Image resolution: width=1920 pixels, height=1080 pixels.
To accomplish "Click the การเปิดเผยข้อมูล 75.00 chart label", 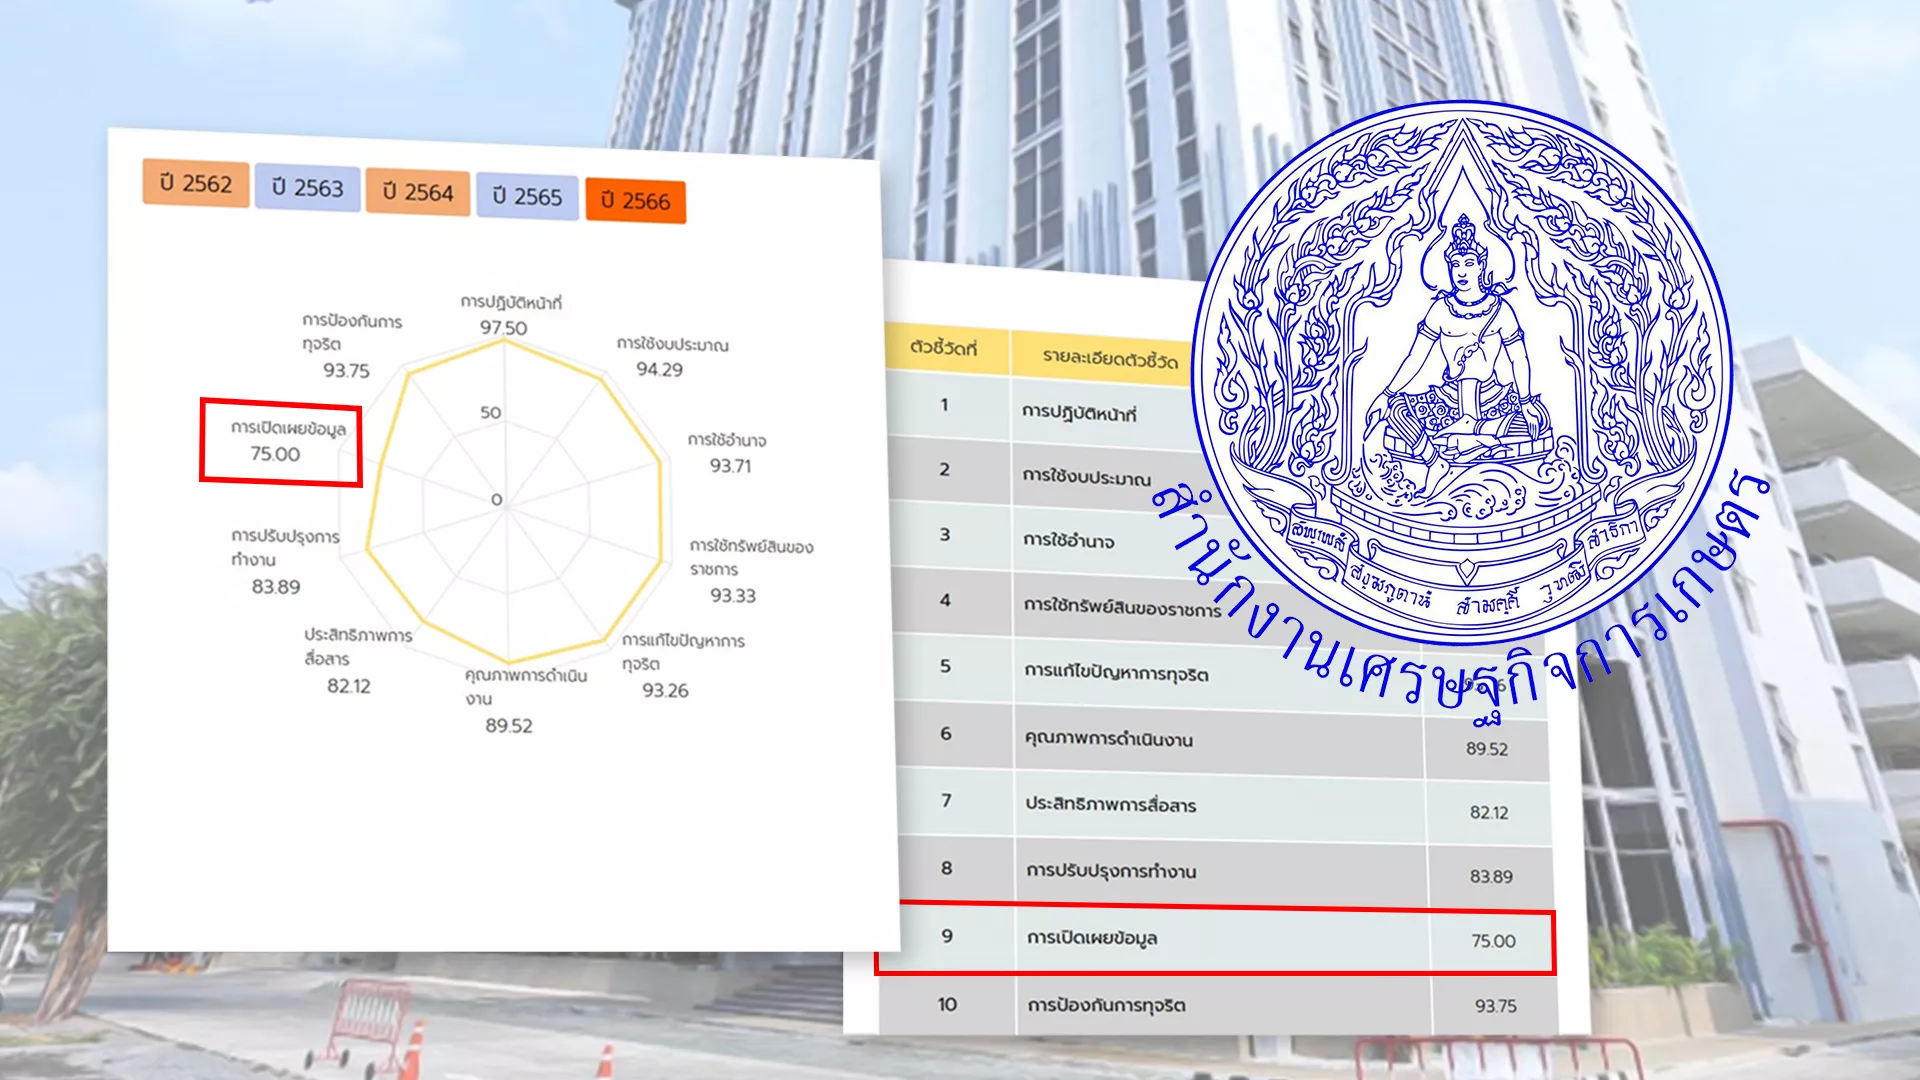I will coord(287,441).
